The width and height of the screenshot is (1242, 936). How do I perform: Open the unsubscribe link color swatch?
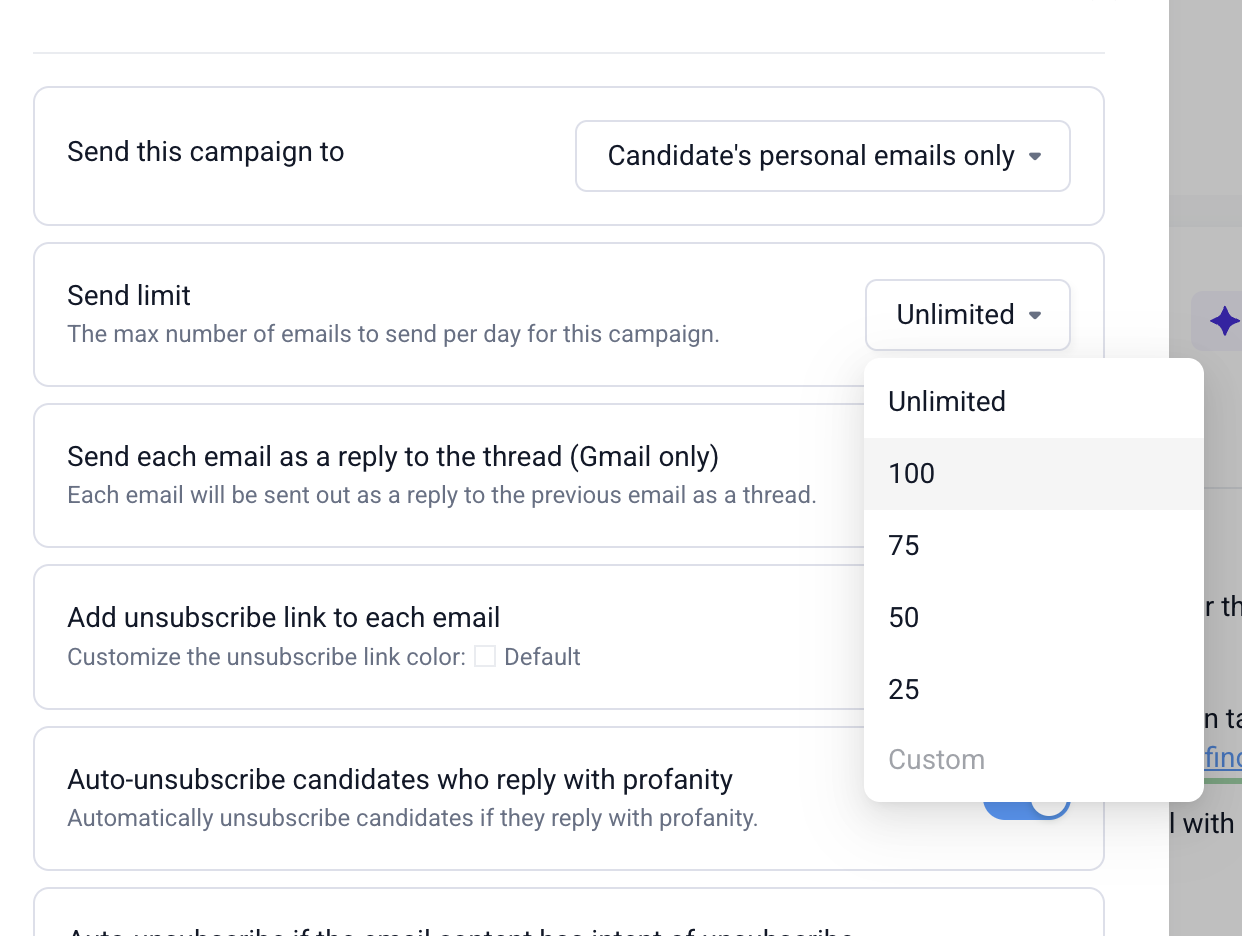[x=485, y=657]
